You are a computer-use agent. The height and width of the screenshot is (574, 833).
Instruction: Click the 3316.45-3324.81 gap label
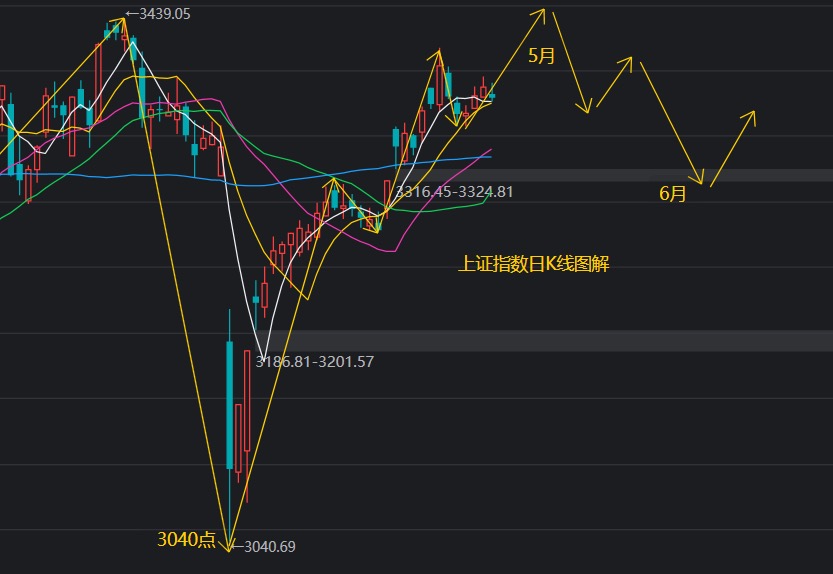click(454, 192)
